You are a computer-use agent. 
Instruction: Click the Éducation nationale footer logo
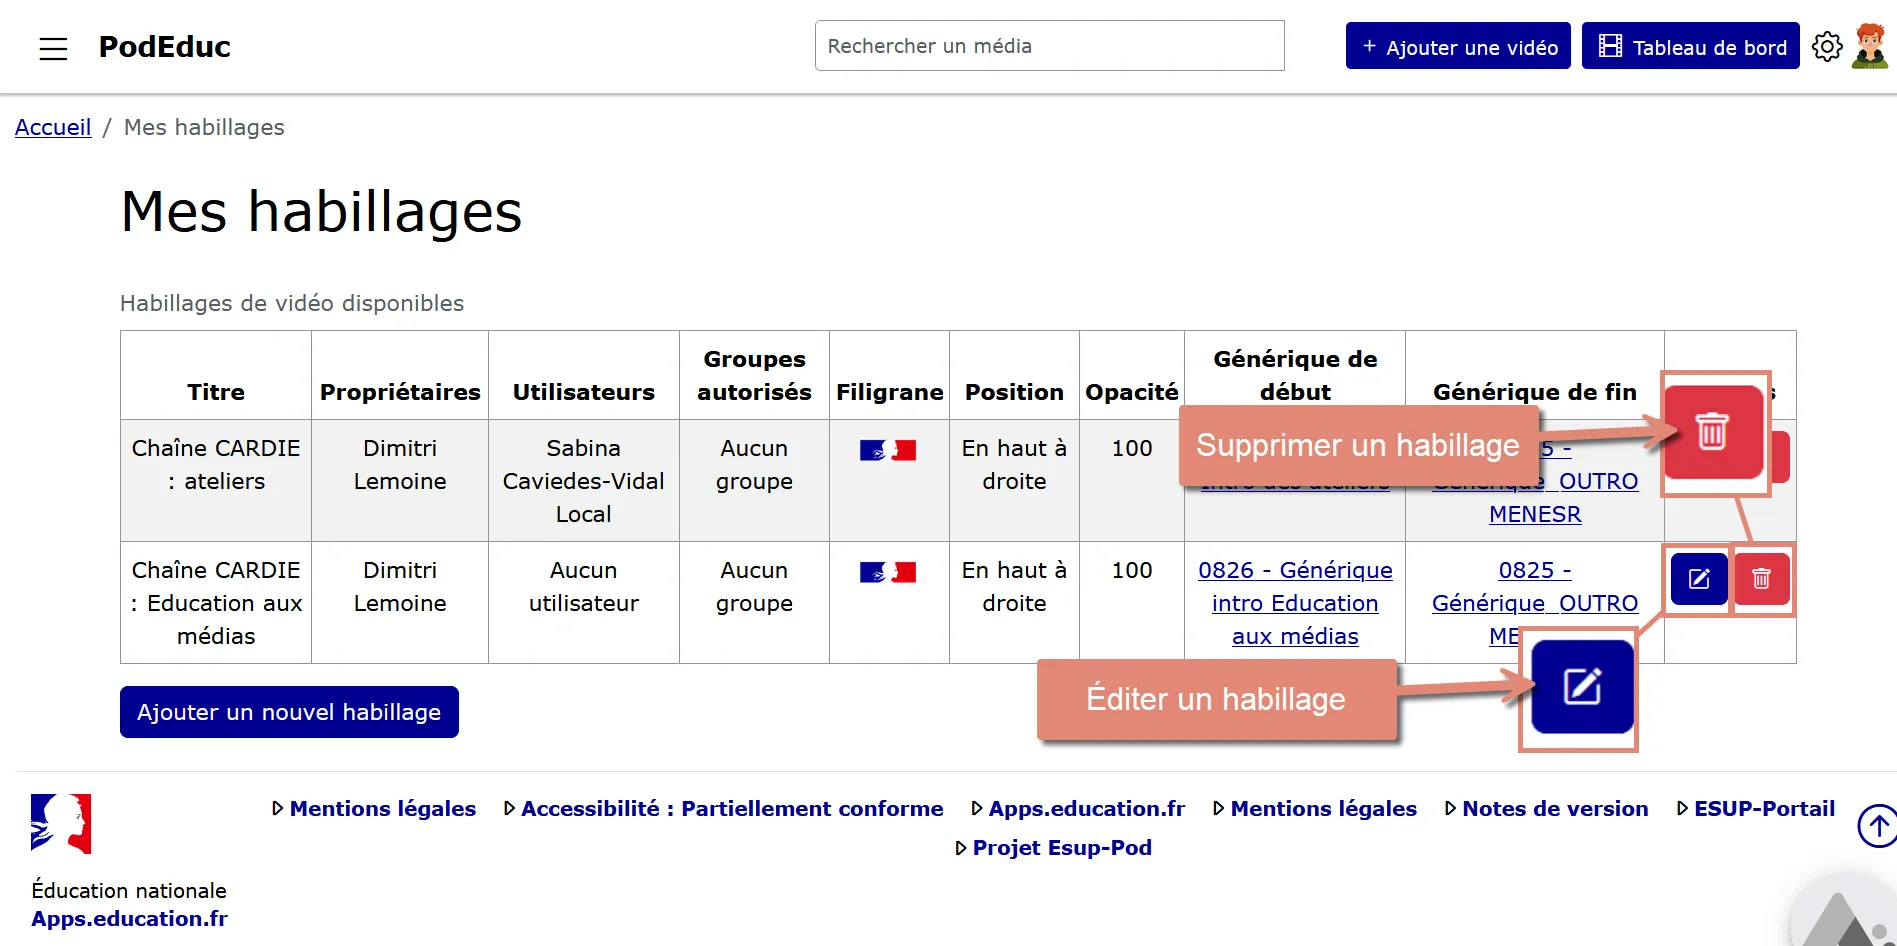(x=61, y=824)
